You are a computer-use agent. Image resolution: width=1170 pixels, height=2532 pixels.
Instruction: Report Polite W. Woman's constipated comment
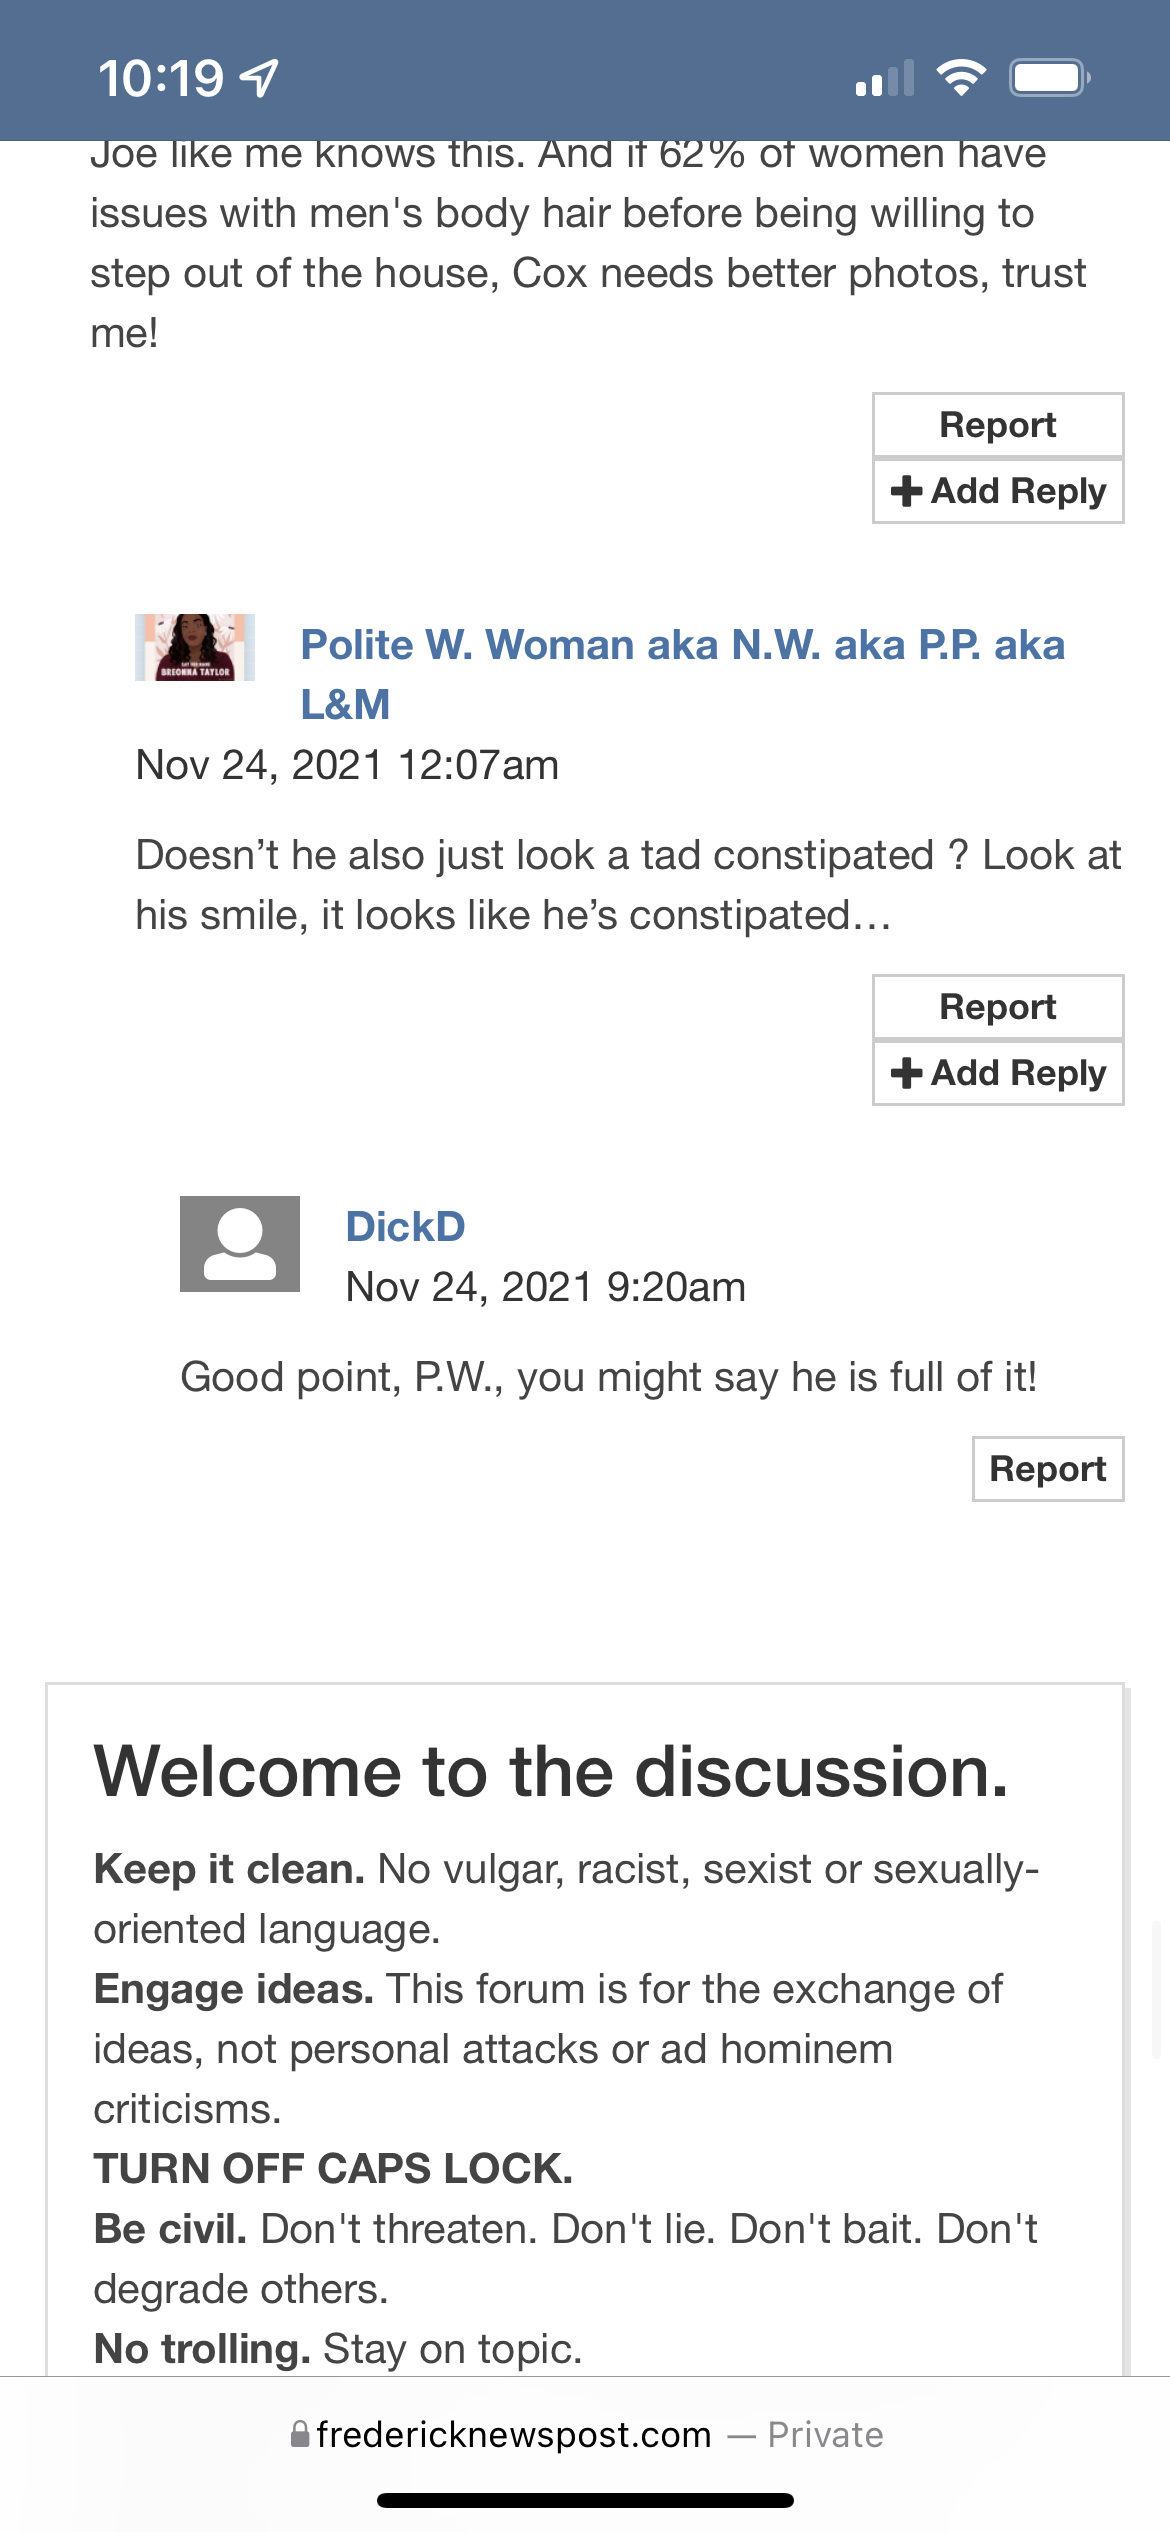[x=997, y=1007]
